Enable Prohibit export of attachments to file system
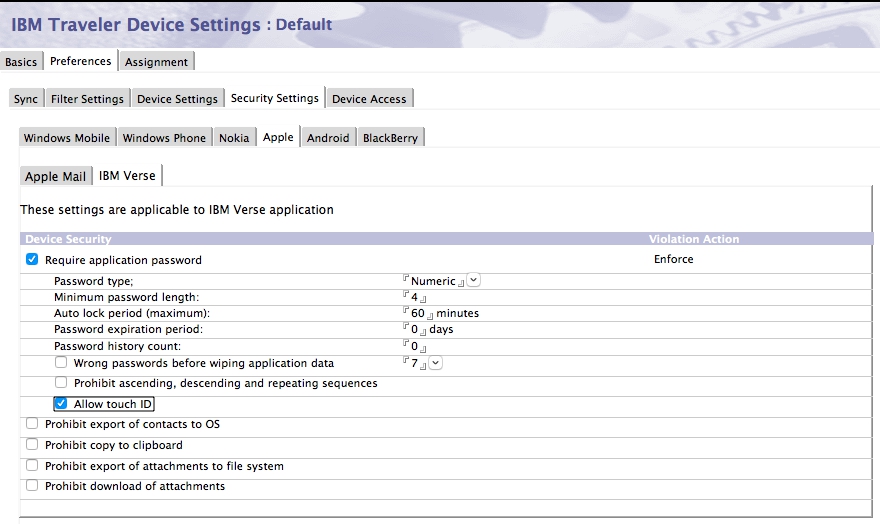The height and width of the screenshot is (524, 880). 32,465
